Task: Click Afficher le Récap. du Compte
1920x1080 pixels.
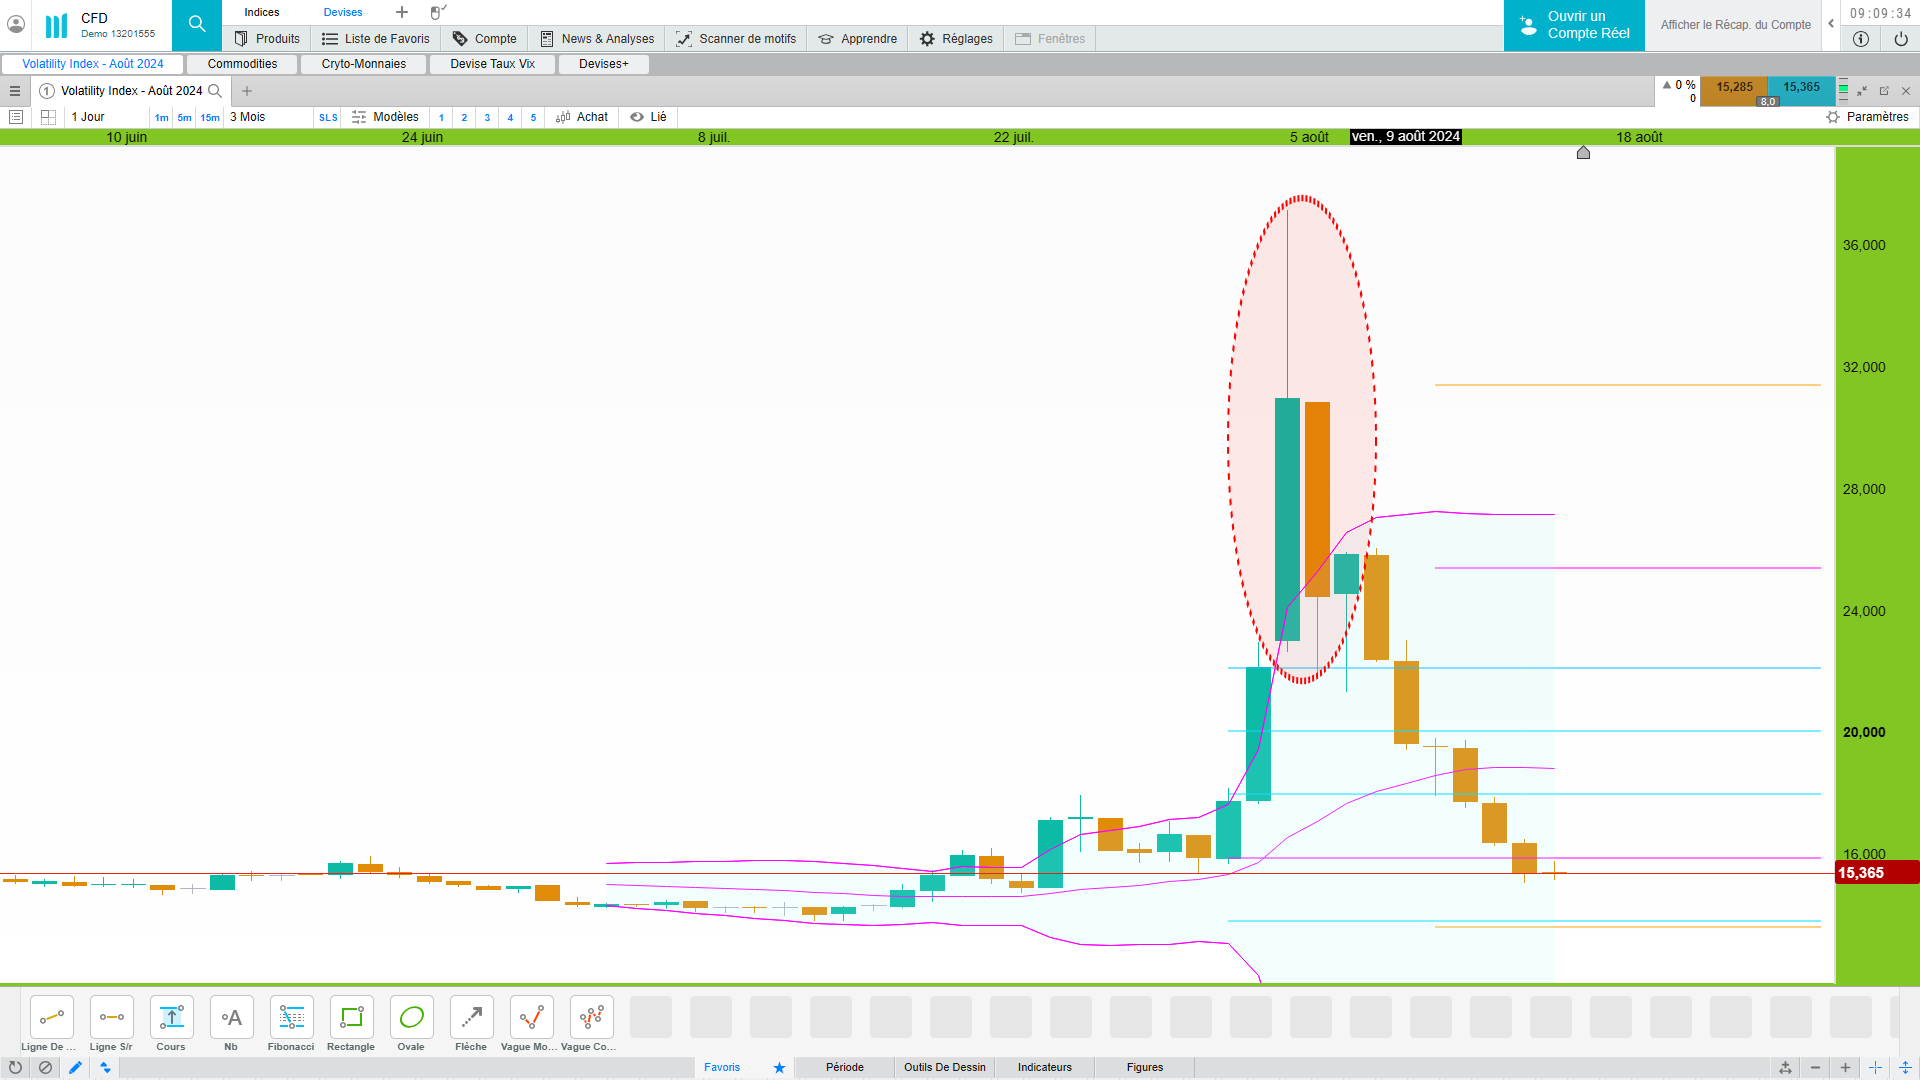Action: pyautogui.click(x=1735, y=25)
